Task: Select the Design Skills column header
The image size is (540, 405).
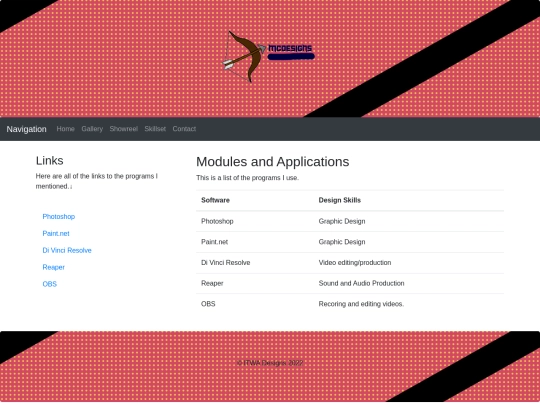Action: [x=409, y=200]
